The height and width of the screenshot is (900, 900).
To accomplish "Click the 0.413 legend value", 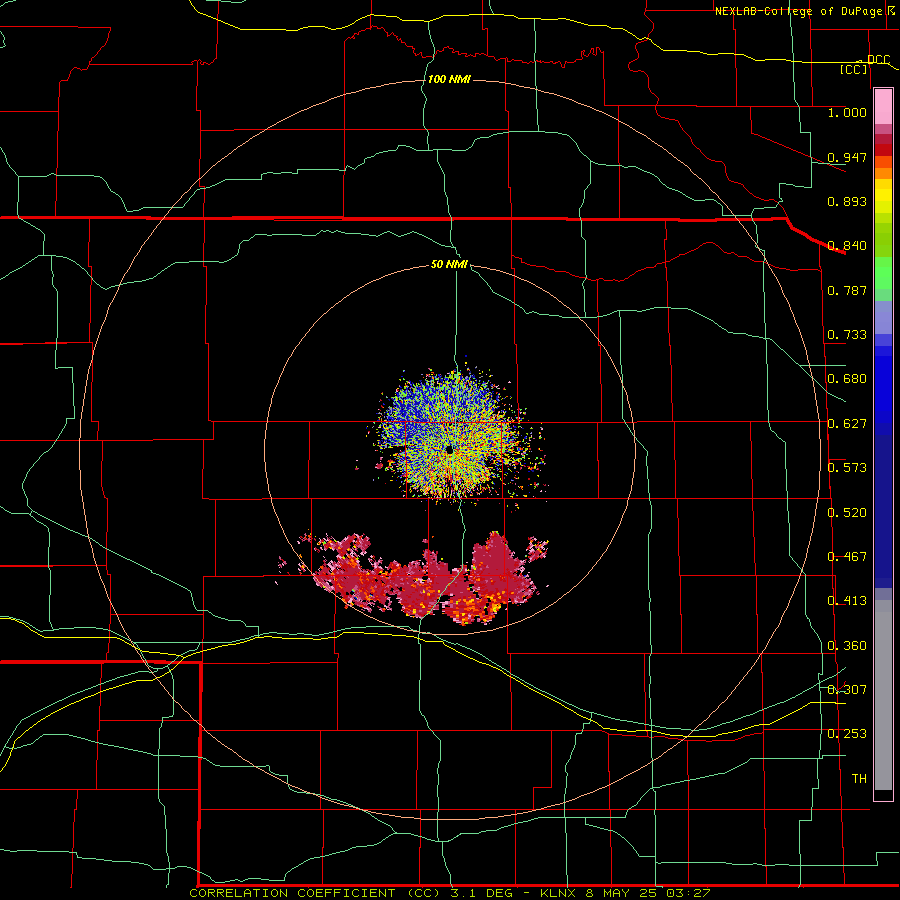I will click(847, 601).
